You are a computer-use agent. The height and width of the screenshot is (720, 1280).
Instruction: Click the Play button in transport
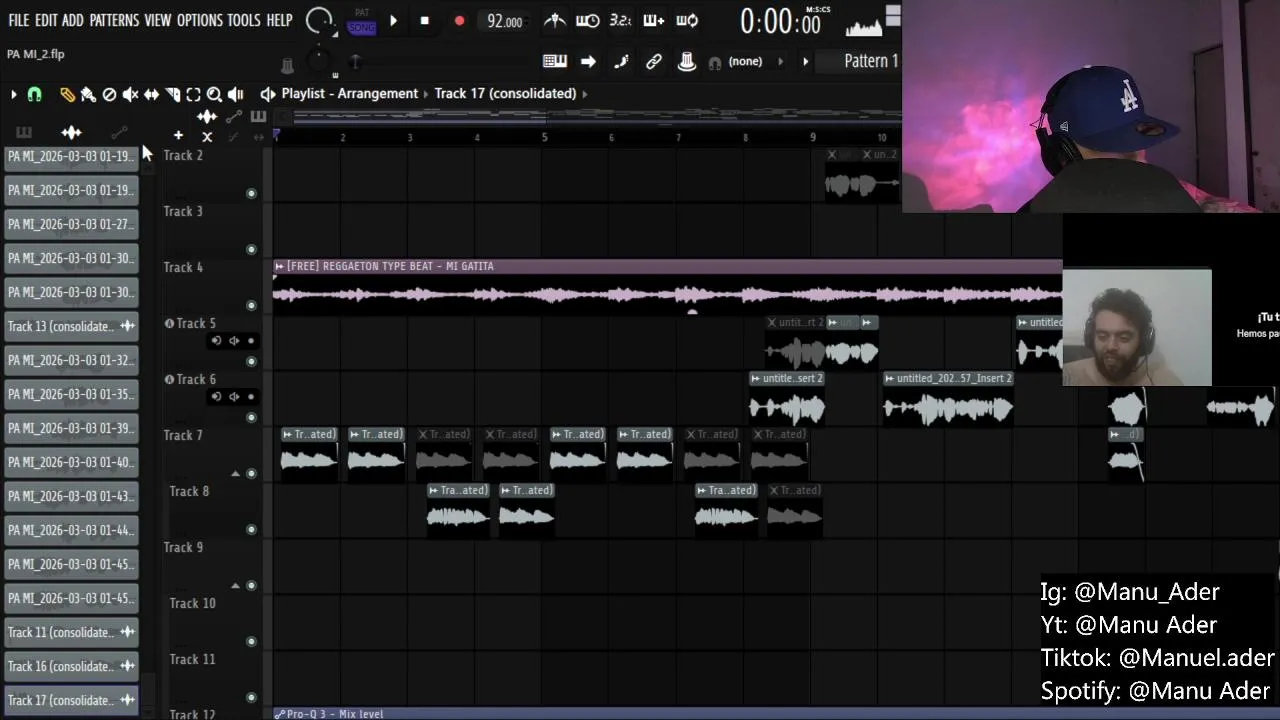393,21
